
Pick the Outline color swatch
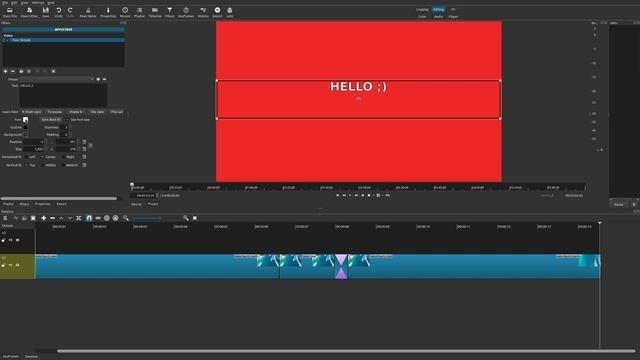point(25,127)
